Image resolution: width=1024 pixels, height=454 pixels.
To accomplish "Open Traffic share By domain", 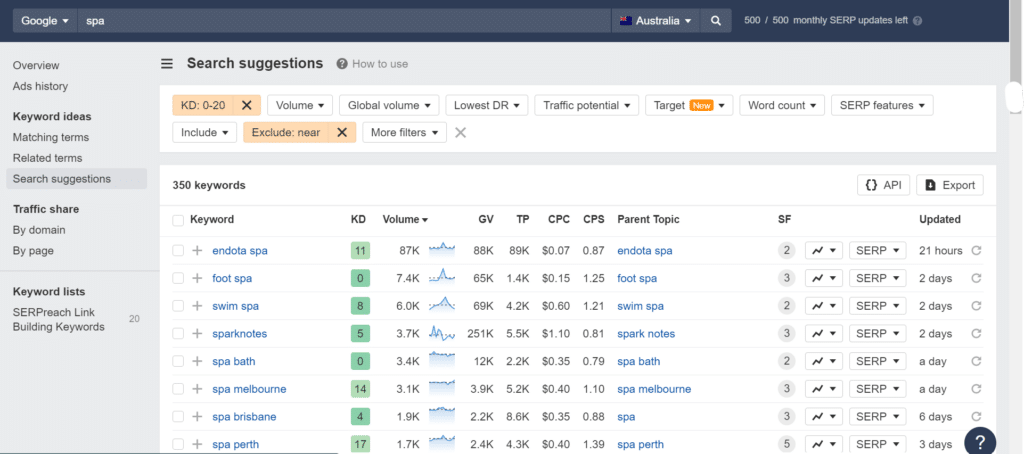I will [39, 230].
